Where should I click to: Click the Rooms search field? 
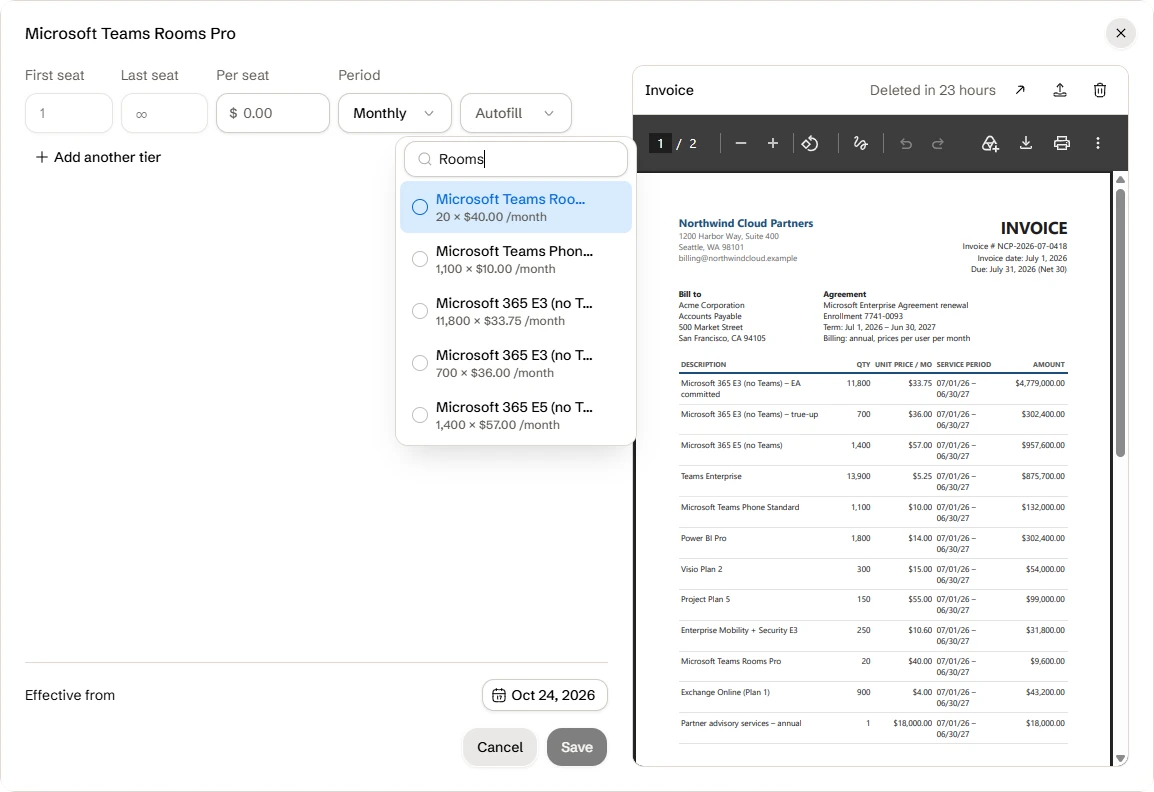(x=516, y=159)
